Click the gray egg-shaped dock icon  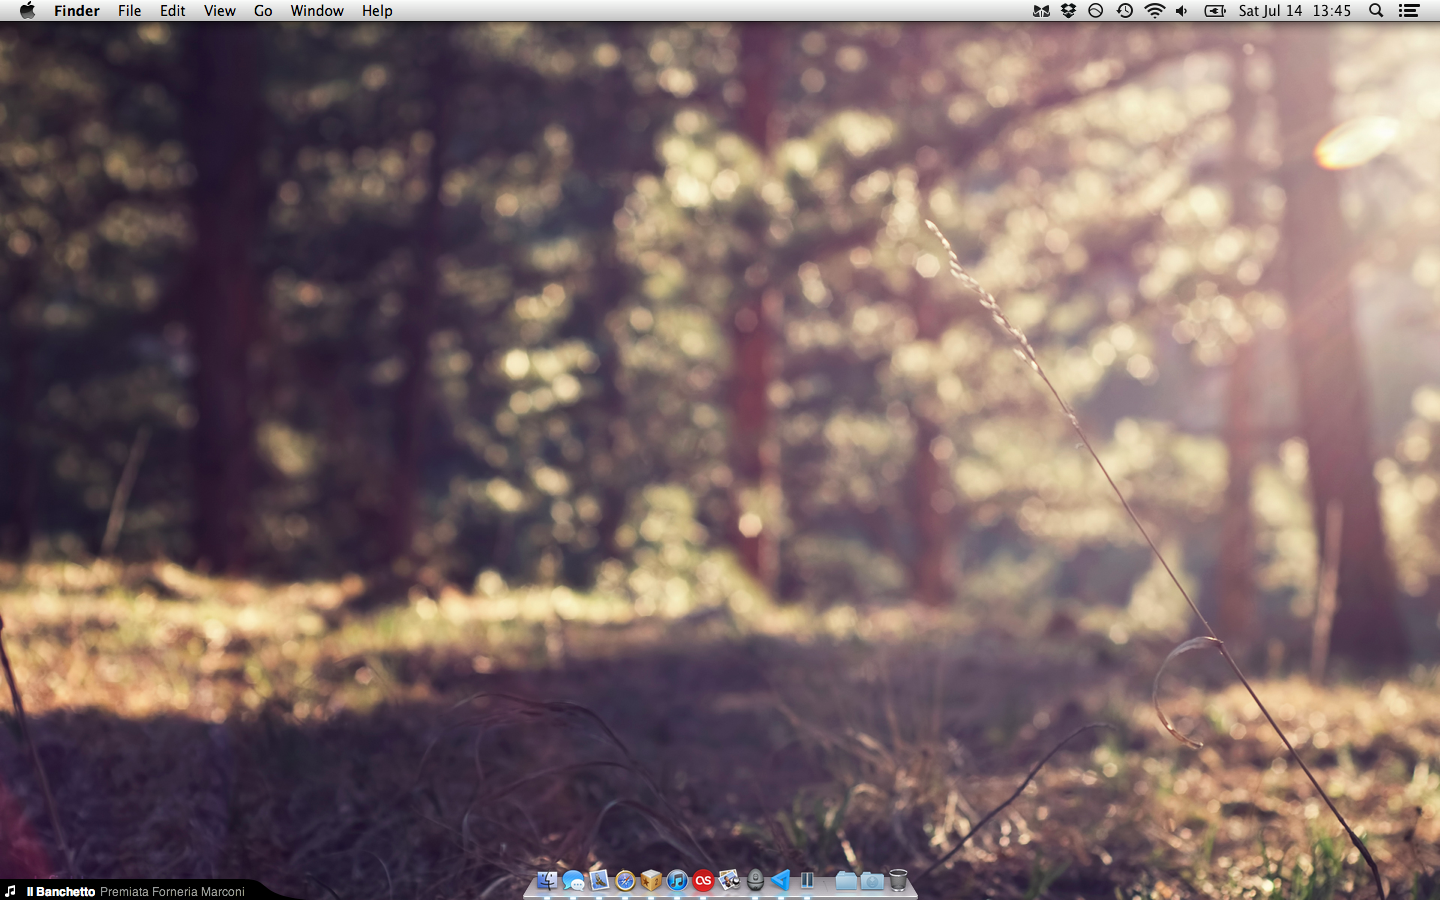[755, 880]
